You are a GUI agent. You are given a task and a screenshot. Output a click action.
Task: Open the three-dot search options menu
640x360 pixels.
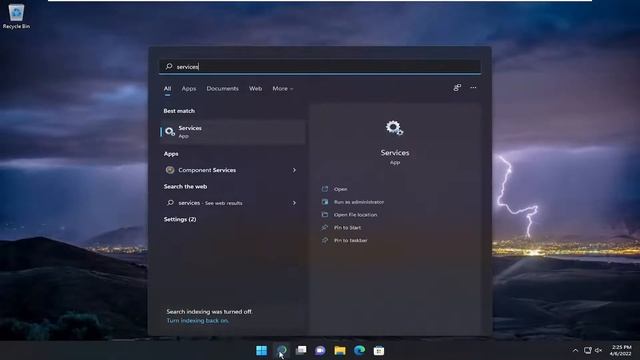click(x=473, y=88)
